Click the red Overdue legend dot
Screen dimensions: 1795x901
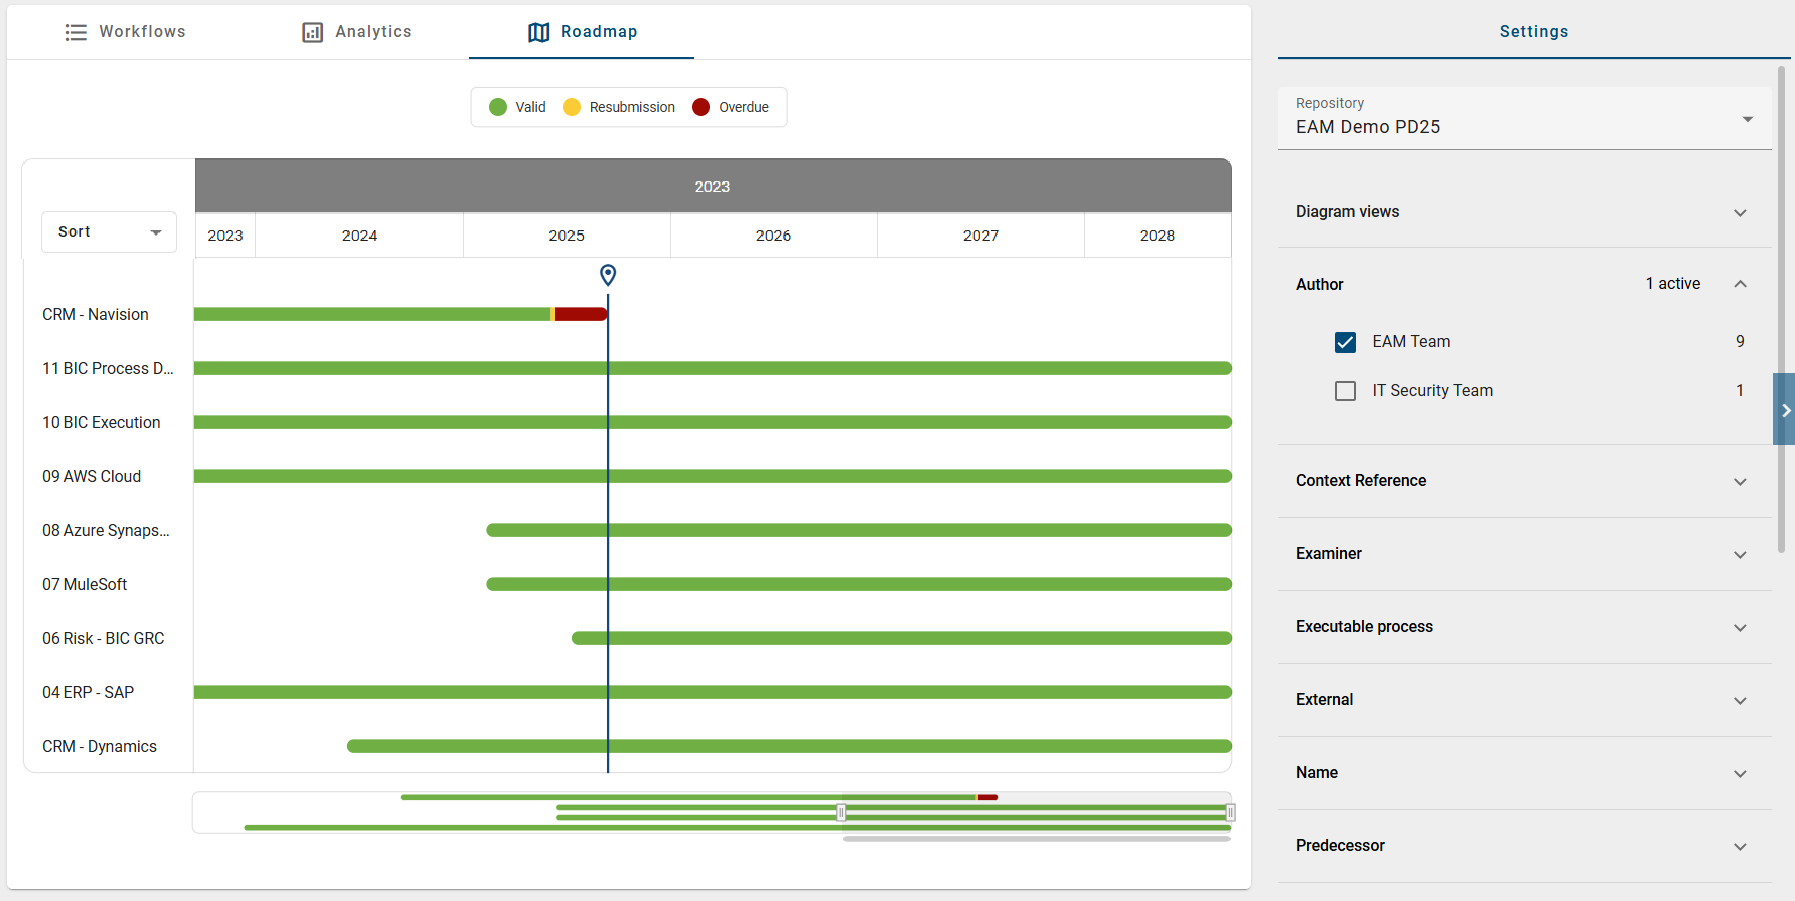[x=700, y=106]
